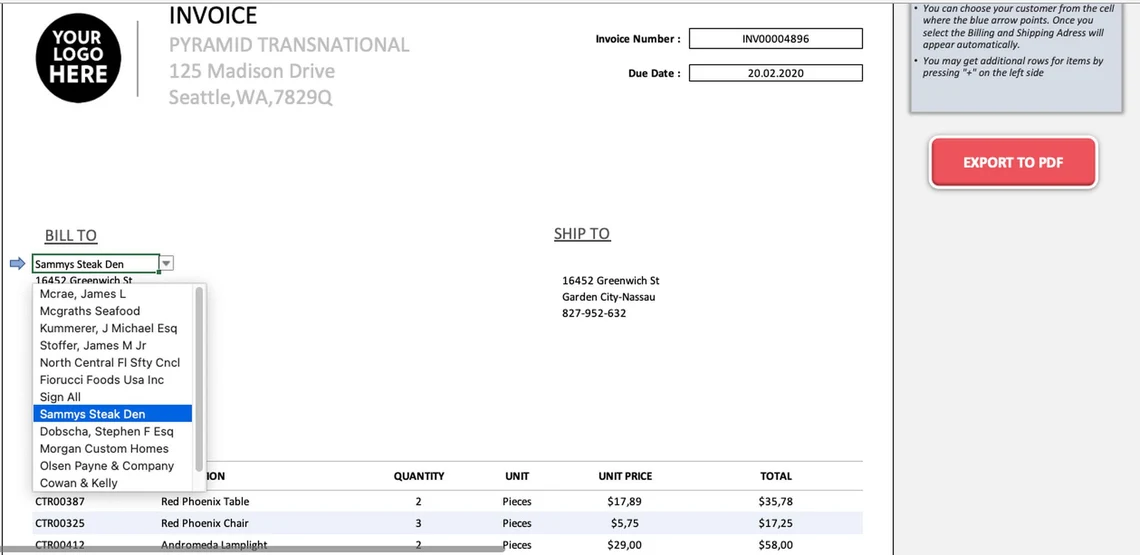Viewport: 1140px width, 555px height.
Task: Click the Bill To customer cell
Action: (95, 264)
